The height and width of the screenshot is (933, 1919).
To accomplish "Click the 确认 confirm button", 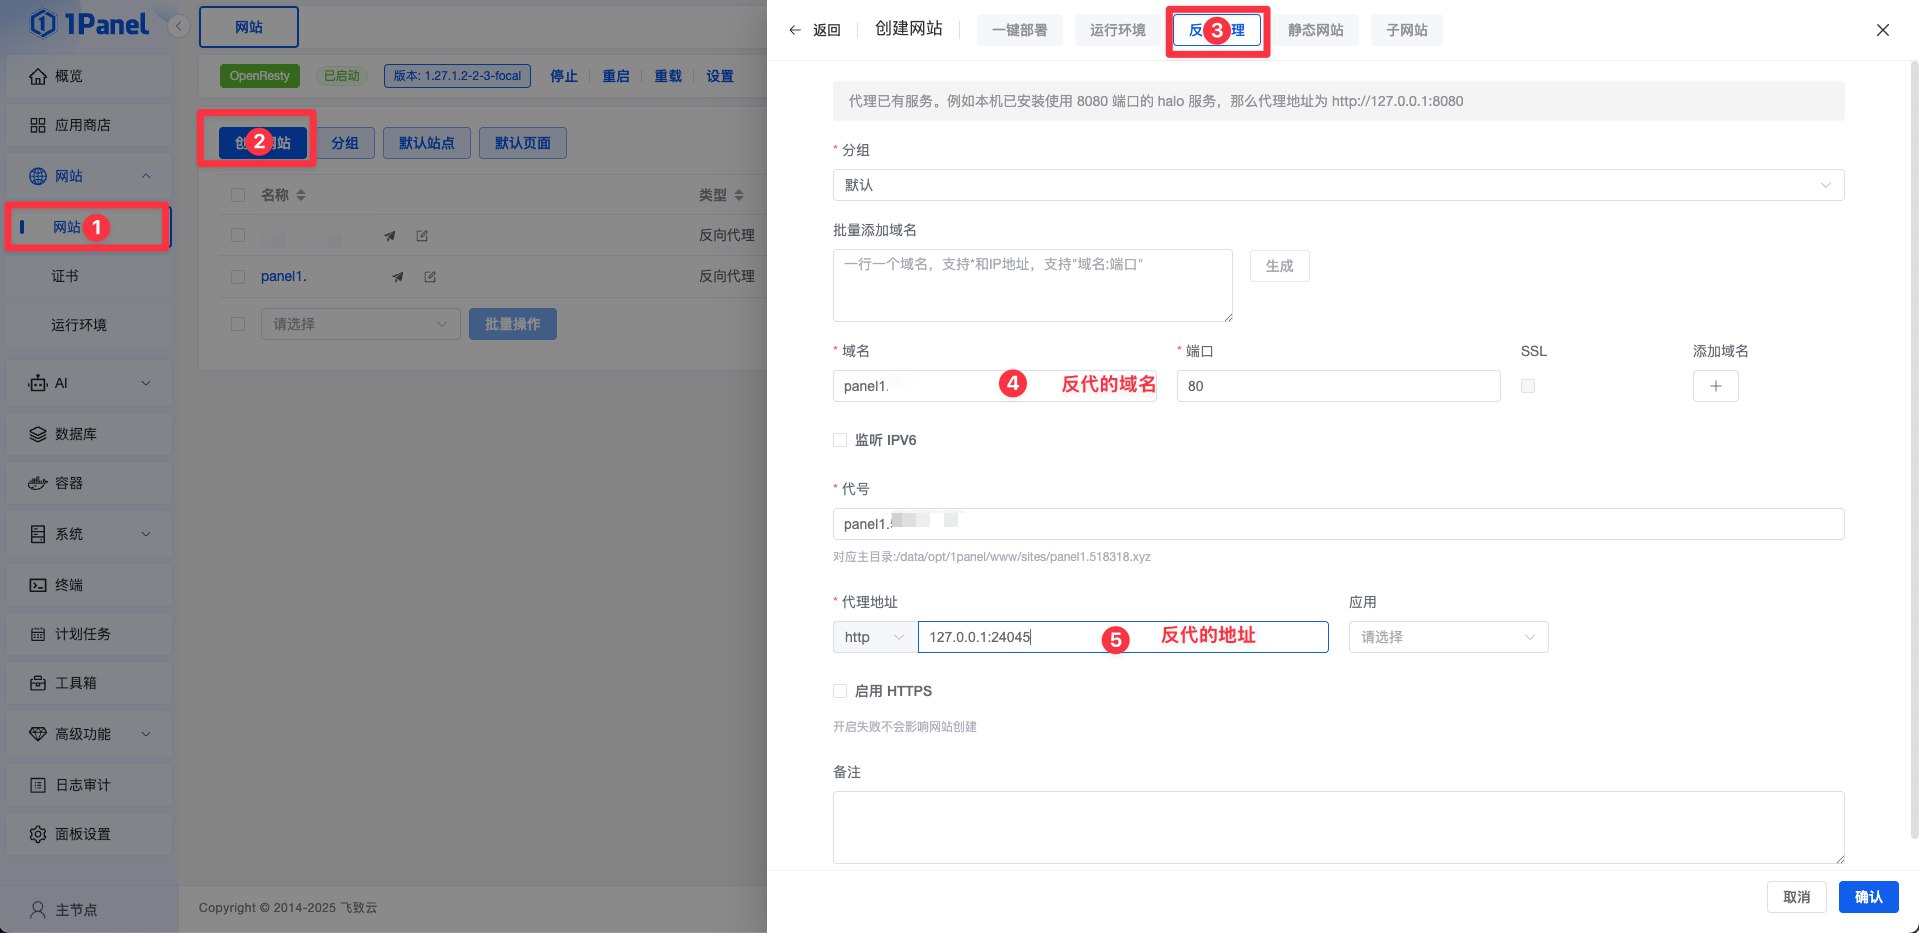I will [1868, 897].
